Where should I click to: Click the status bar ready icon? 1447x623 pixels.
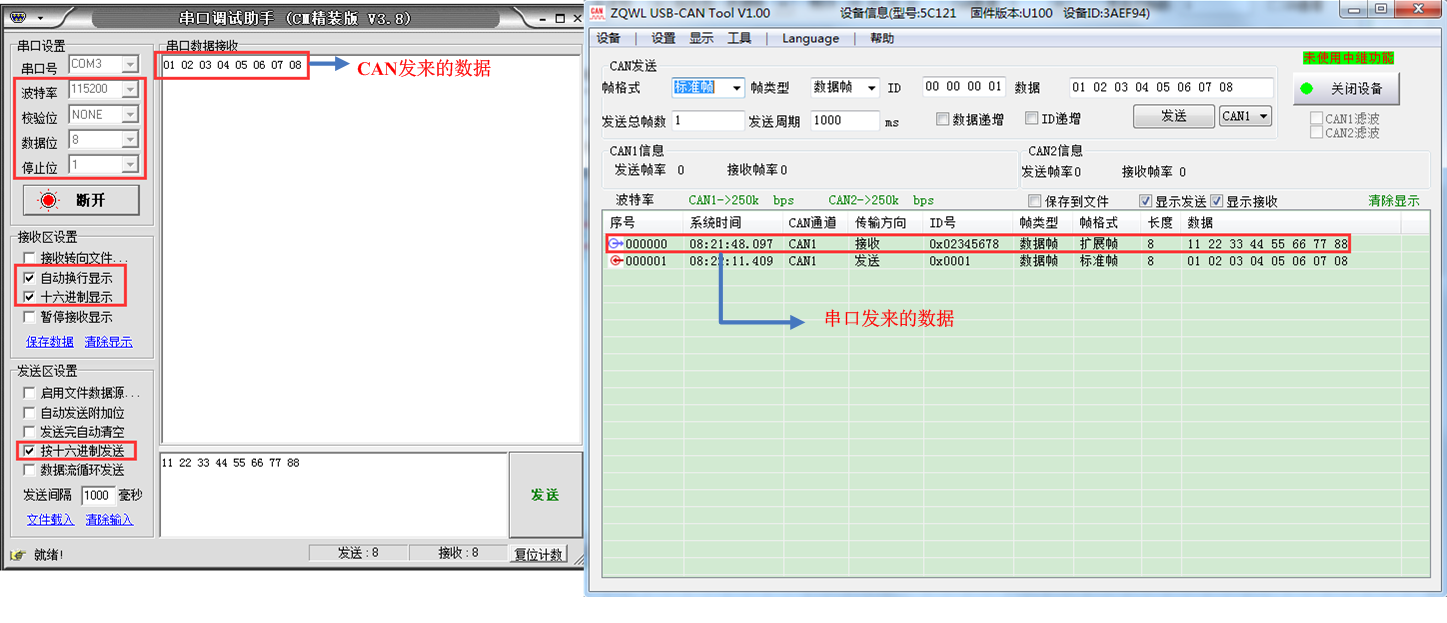pyautogui.click(x=17, y=554)
